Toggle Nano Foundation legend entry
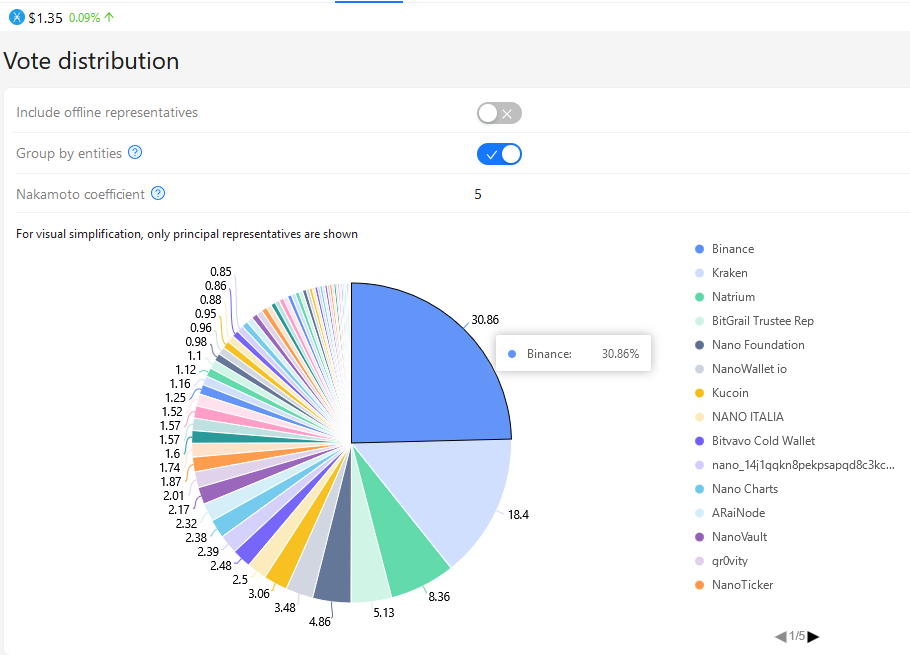 [749, 345]
